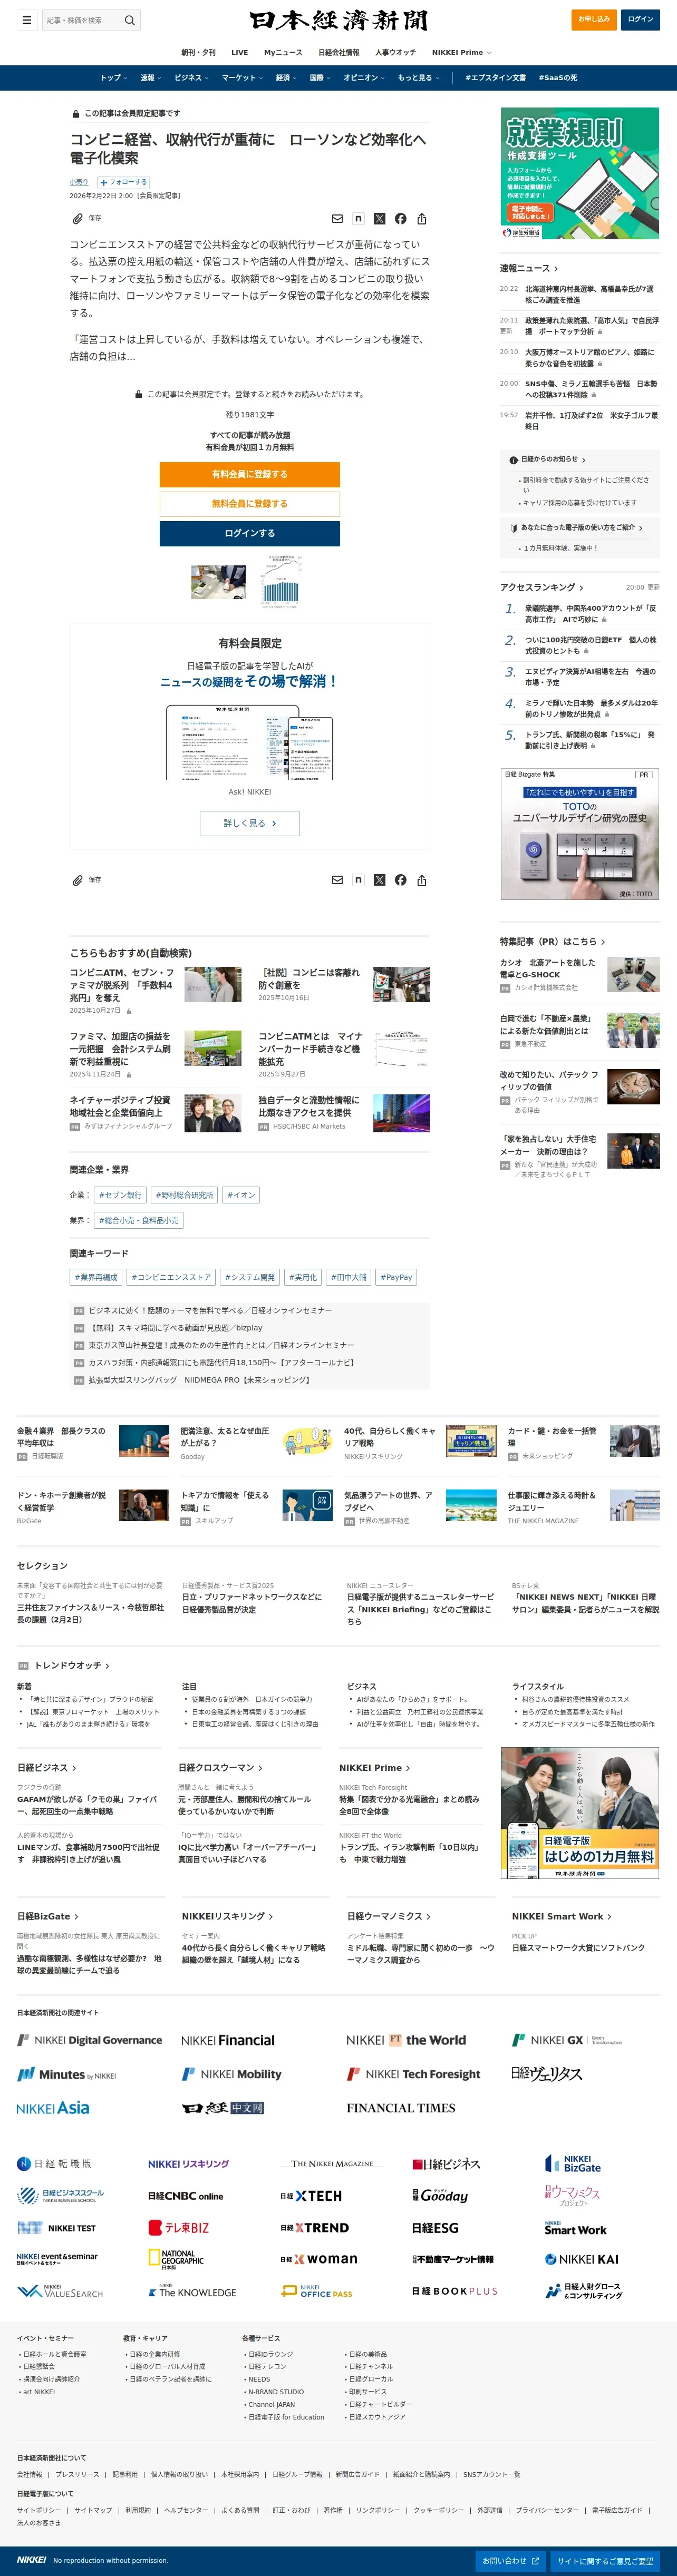Click サイトに関するご意見ご要望 footer button
Image resolution: width=677 pixels, height=2576 pixels.
(x=605, y=2560)
